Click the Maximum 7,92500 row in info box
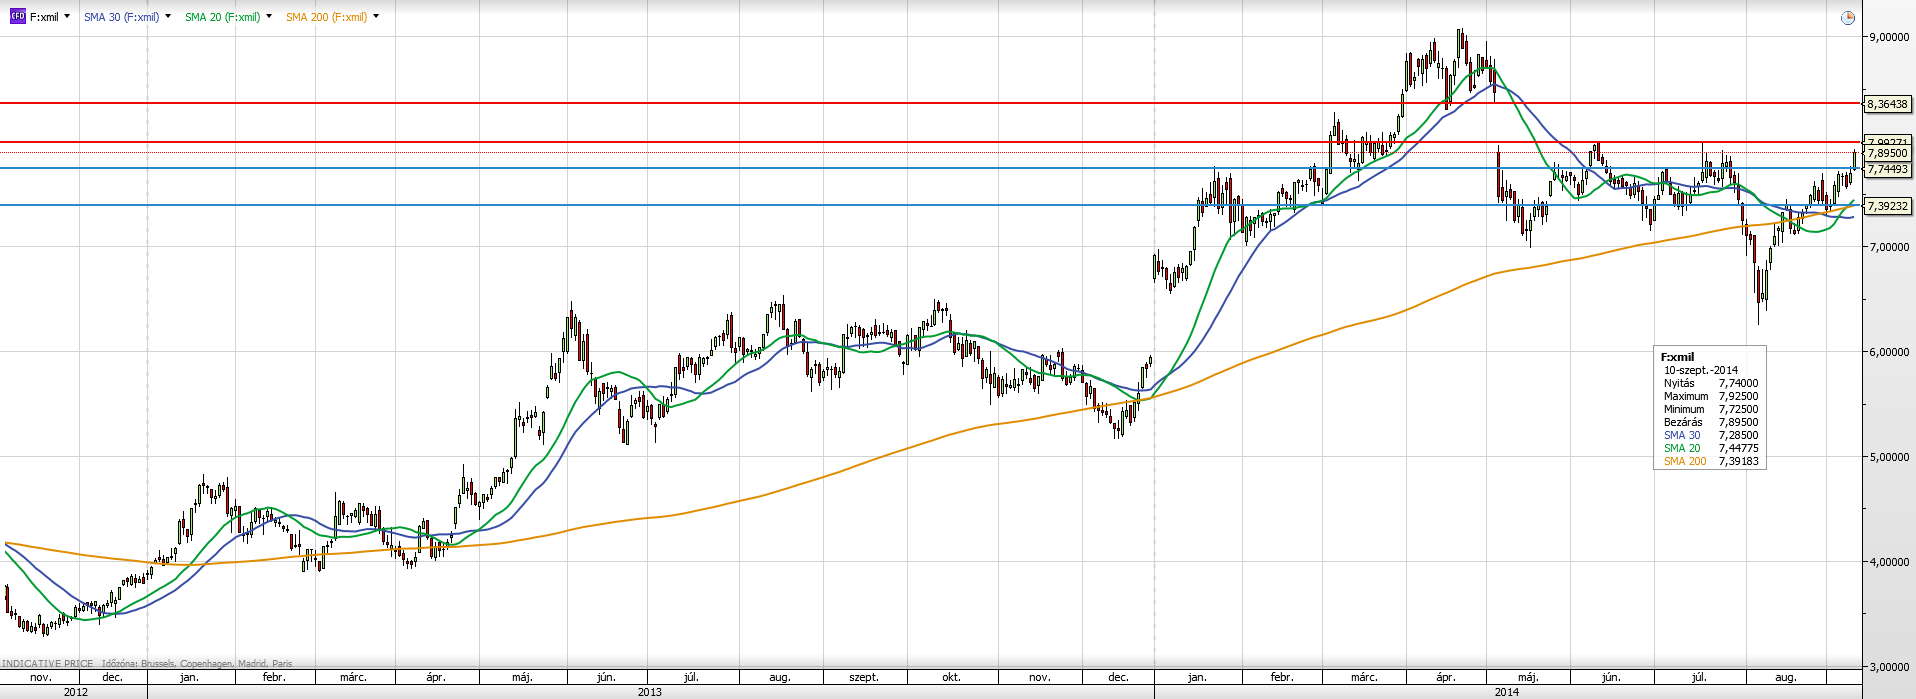This screenshot has width=1916, height=699. pos(1710,396)
